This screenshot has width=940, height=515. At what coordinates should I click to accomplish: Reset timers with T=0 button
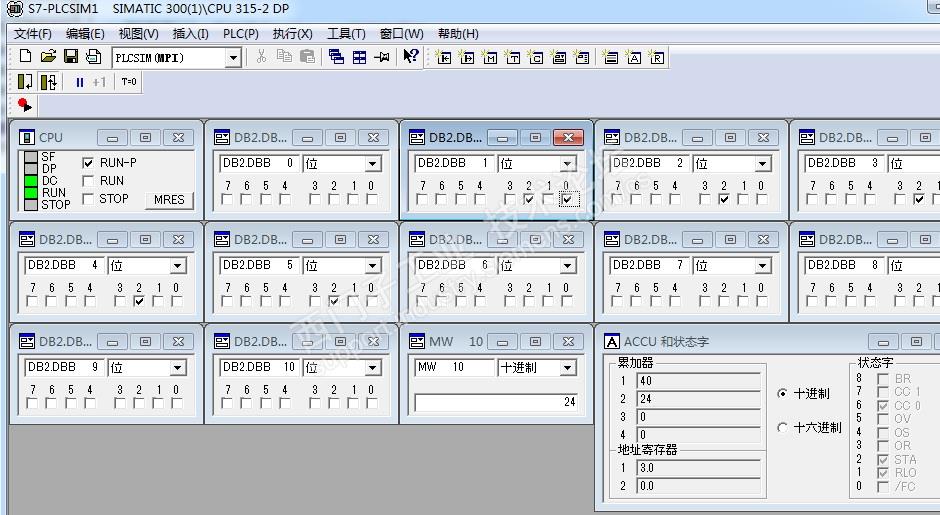click(x=128, y=82)
